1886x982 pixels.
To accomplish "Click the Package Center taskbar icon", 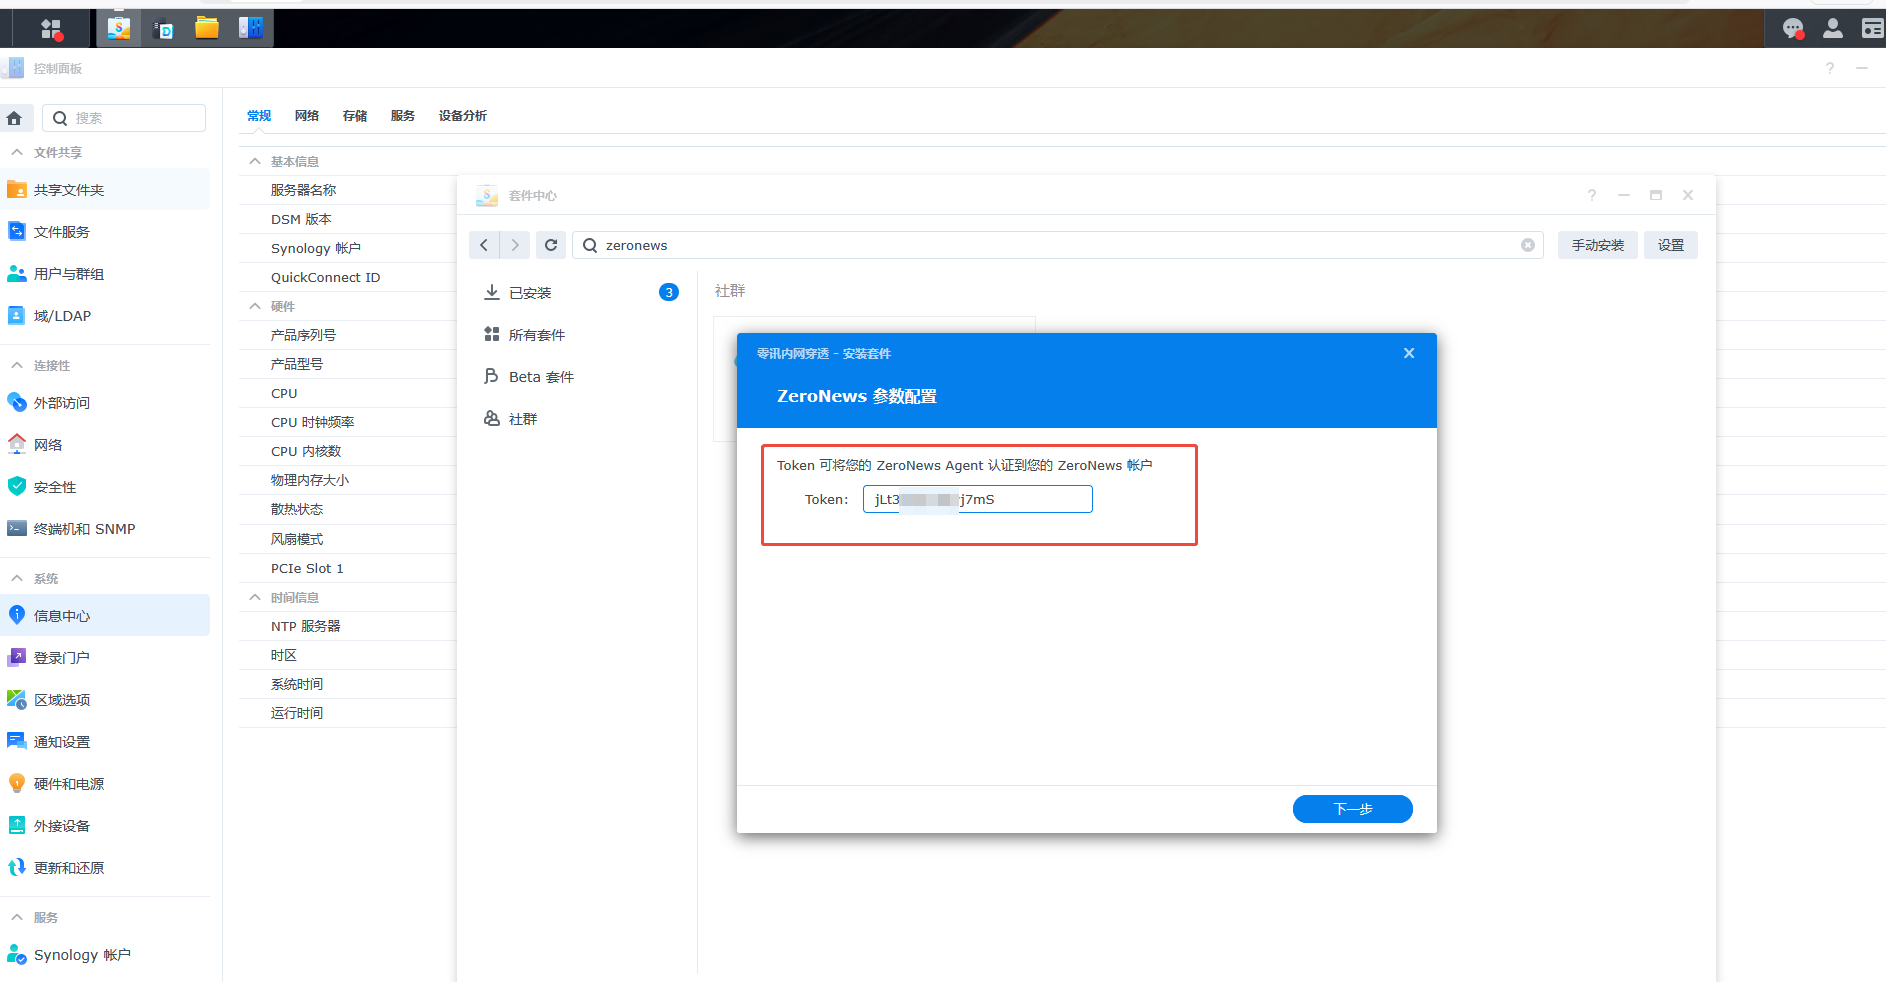I will pos(119,29).
